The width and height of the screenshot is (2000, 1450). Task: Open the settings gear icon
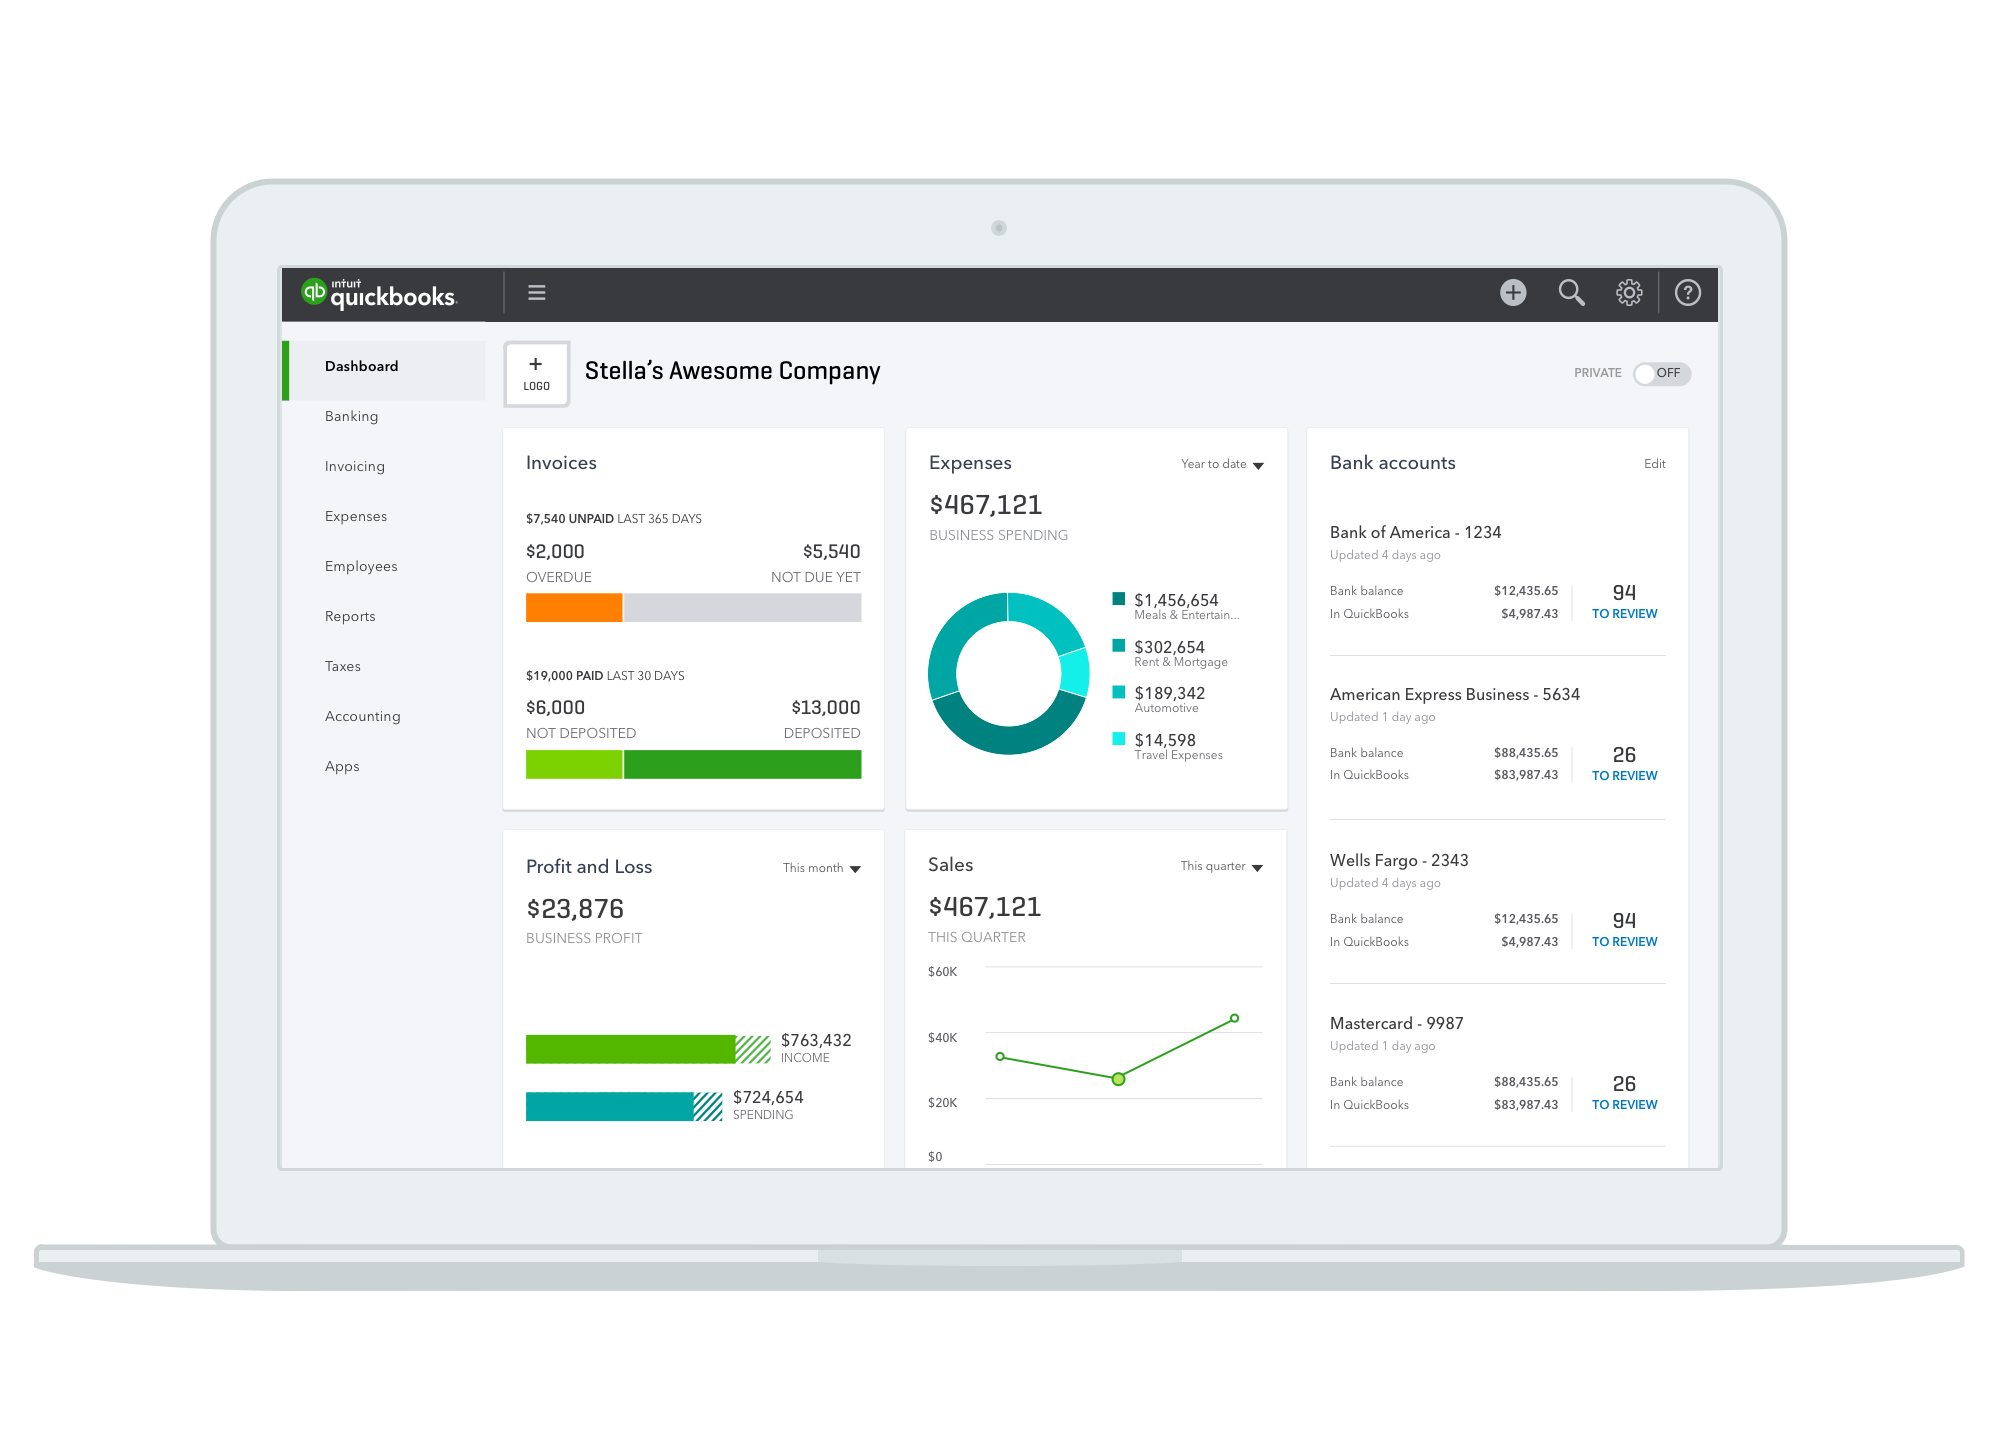(1629, 292)
